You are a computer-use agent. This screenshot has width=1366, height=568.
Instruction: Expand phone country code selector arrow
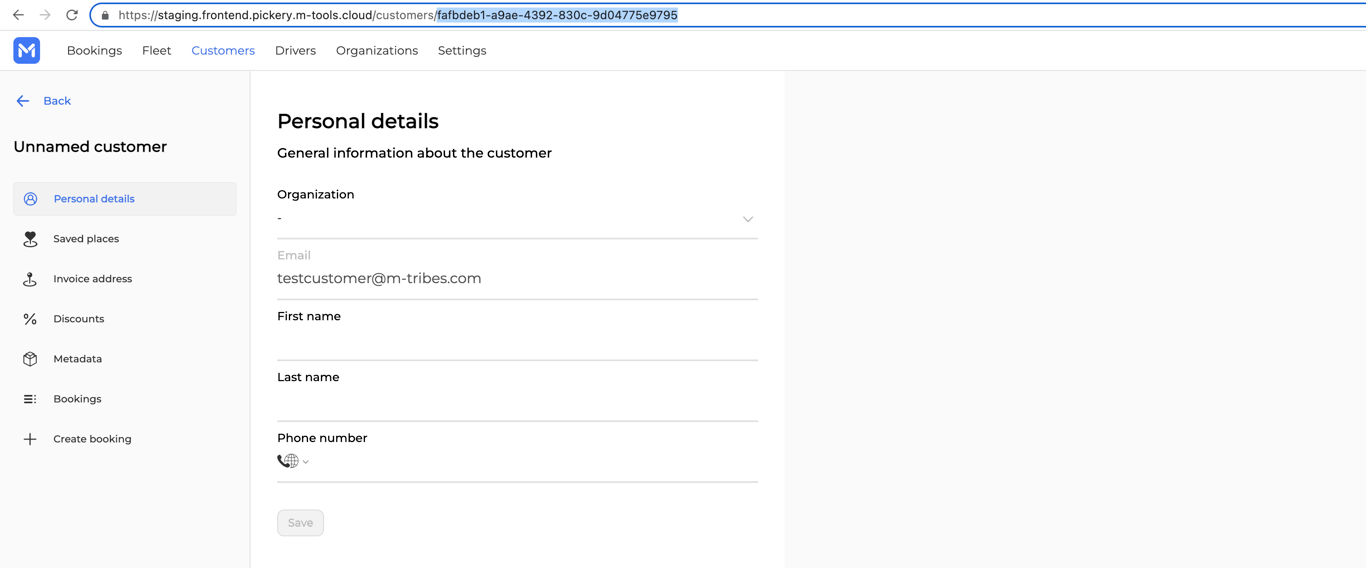(306, 462)
